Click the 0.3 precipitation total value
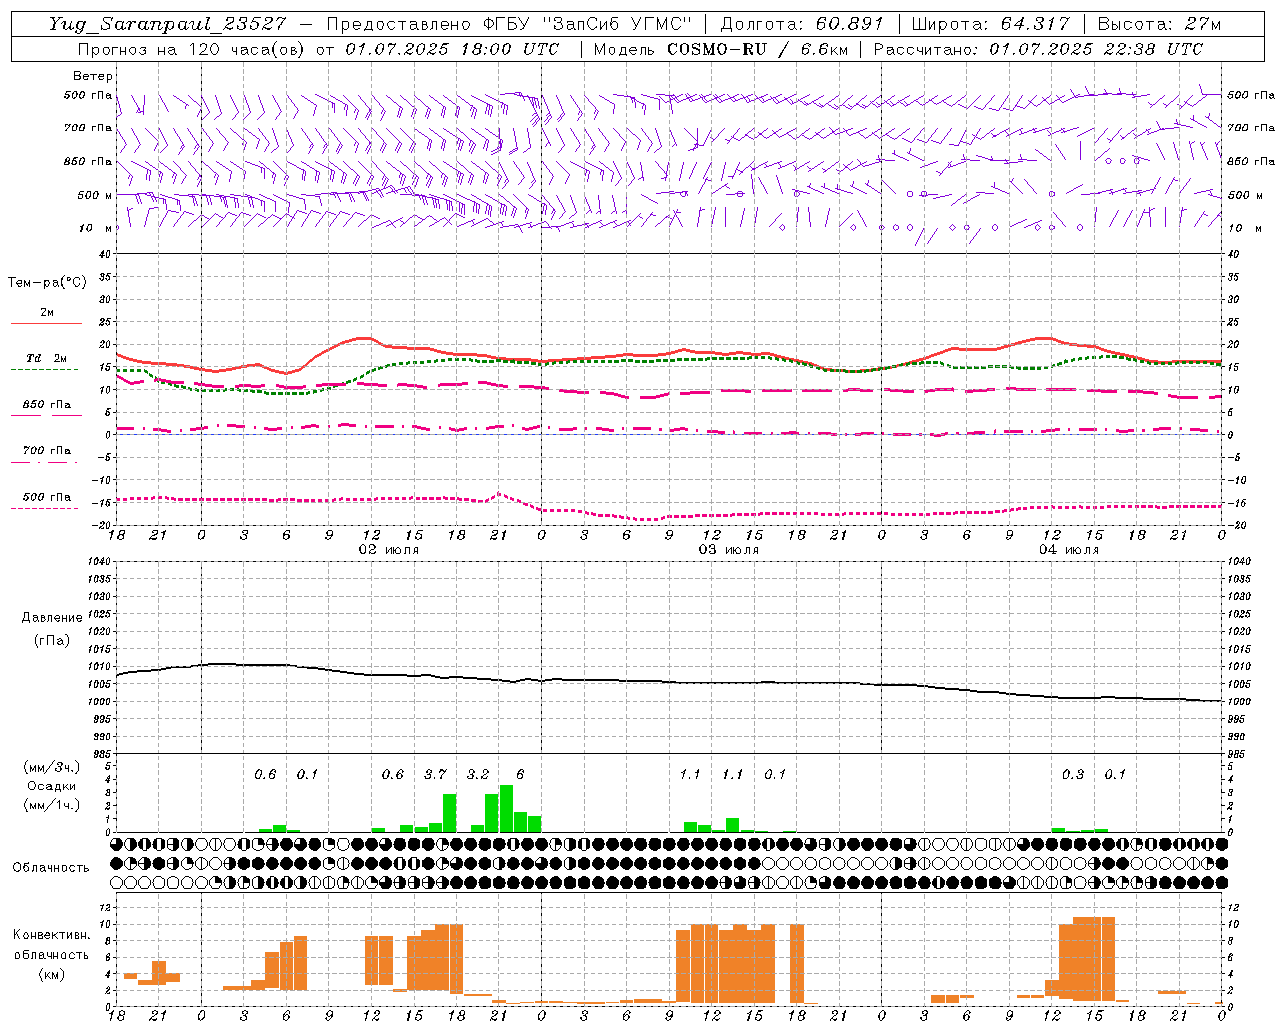The image size is (1280, 1024). point(1072,775)
